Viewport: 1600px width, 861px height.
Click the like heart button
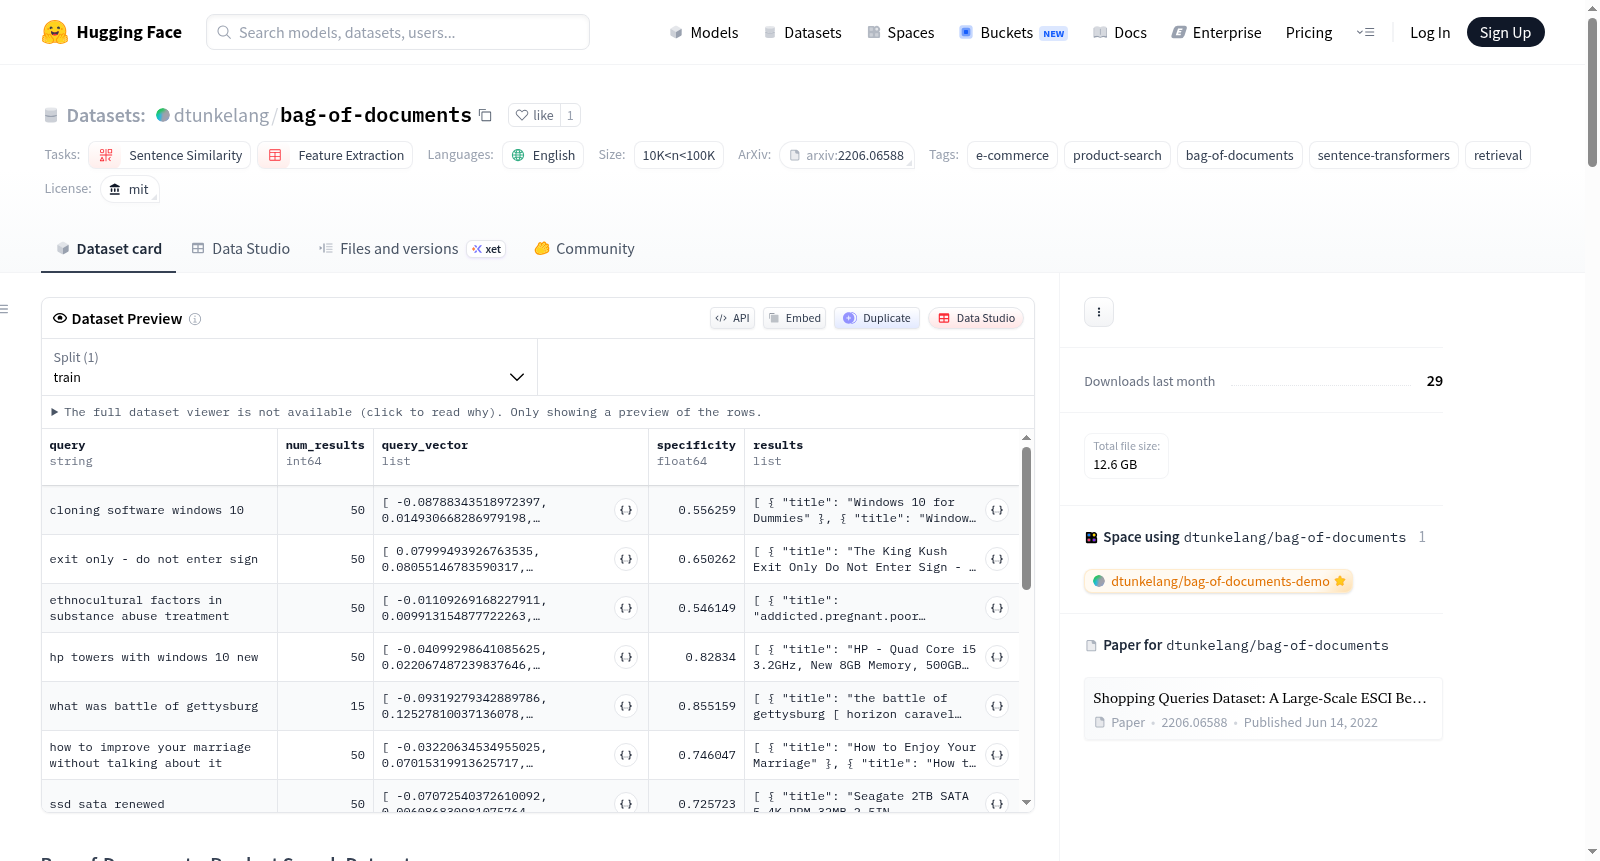coord(534,115)
